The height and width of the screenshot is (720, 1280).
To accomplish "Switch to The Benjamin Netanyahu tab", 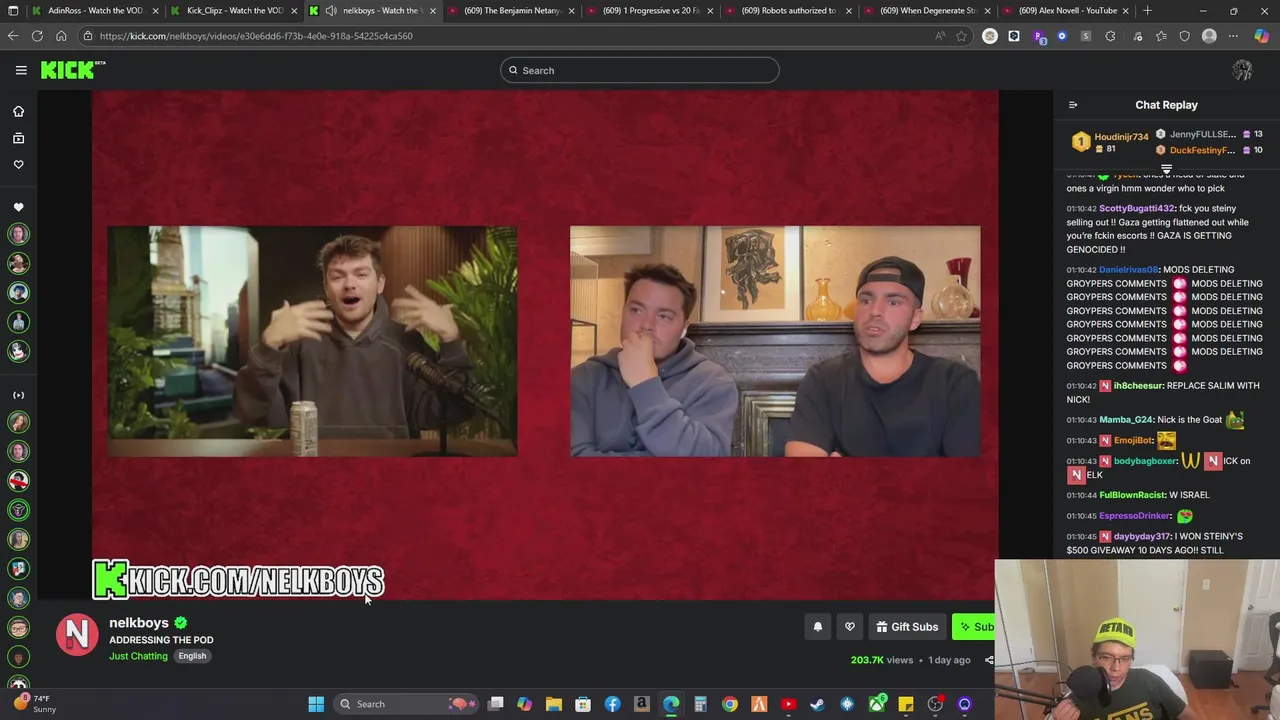I will 510,11.
